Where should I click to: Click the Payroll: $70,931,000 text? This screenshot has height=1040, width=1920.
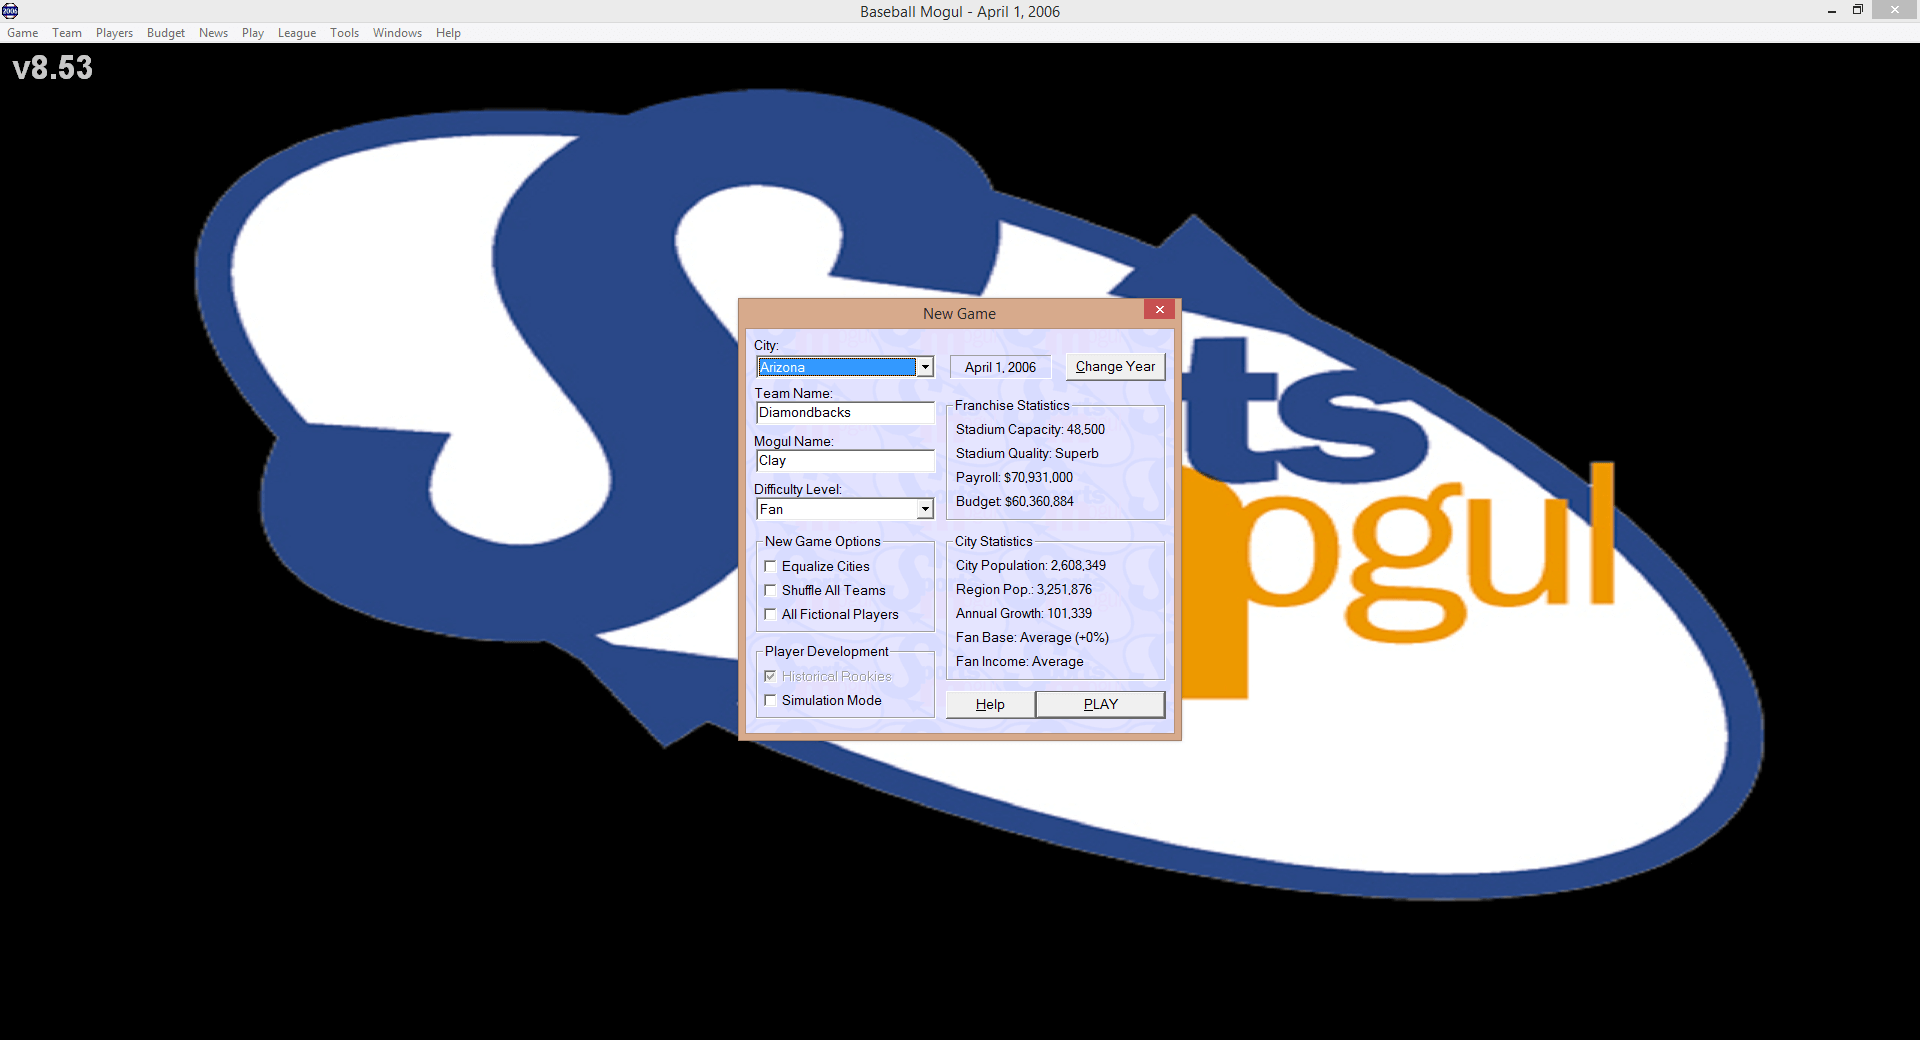click(1014, 477)
